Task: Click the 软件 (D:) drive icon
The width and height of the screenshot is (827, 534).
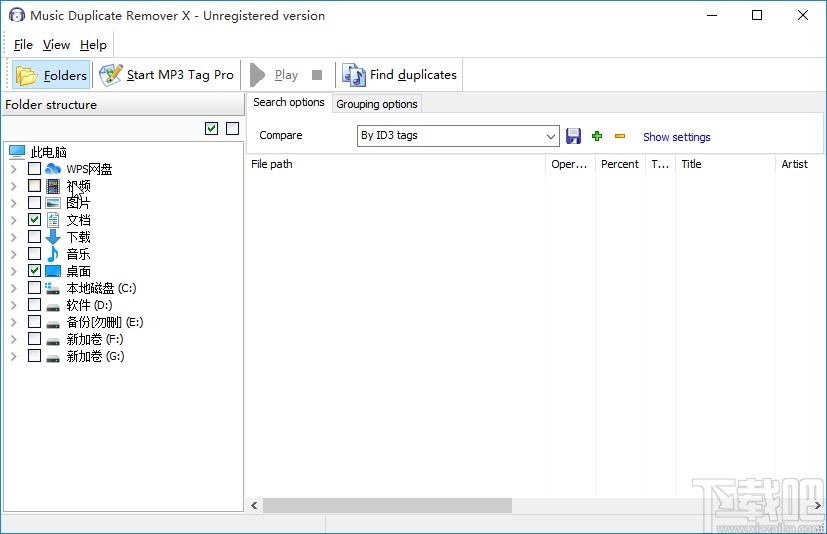Action: tap(53, 307)
